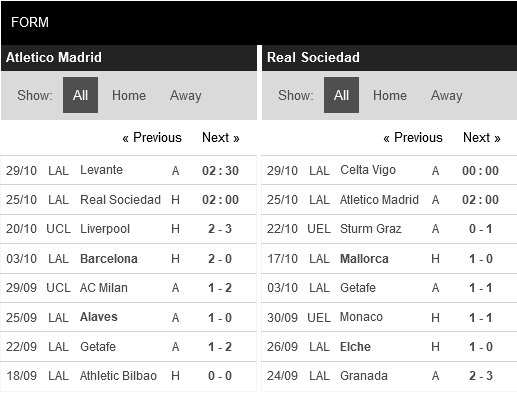Open the Mallorca match entry
The image size is (517, 401).
[x=389, y=259]
